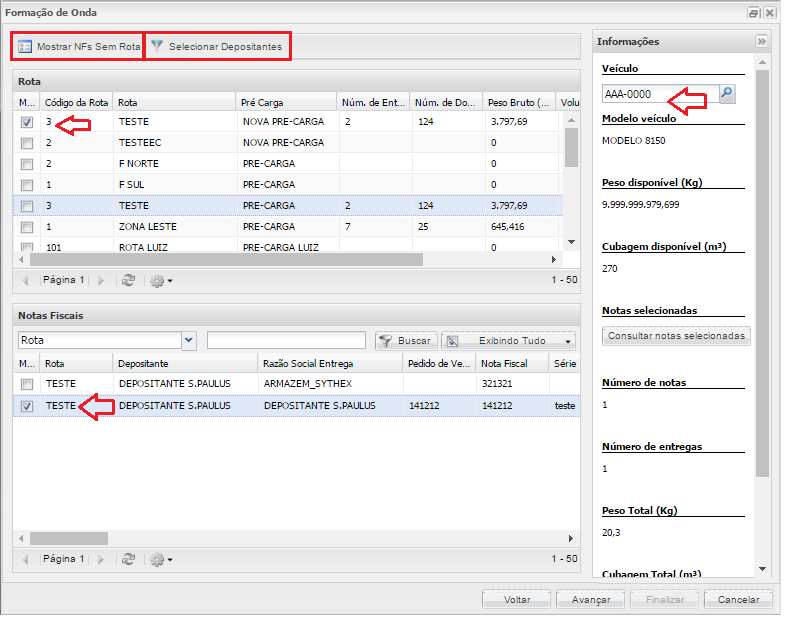Check the TESTE PRE-CARGA route checkbox
This screenshot has width=785, height=619.
[x=27, y=206]
